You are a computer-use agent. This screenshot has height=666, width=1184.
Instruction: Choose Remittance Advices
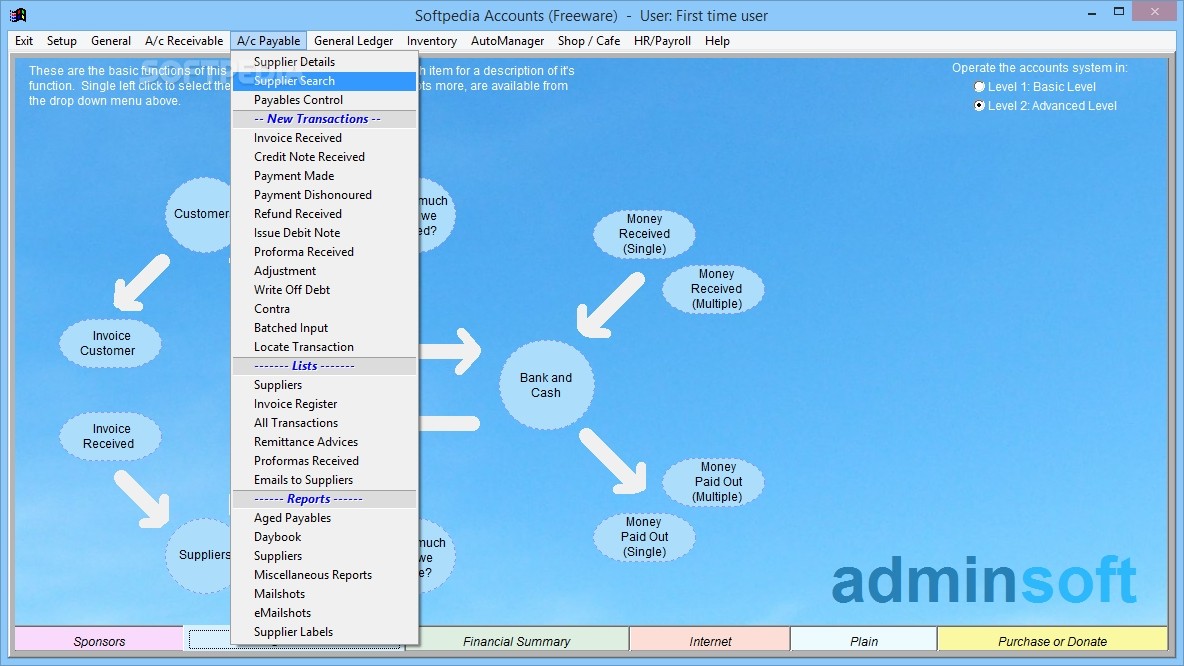pos(325,442)
